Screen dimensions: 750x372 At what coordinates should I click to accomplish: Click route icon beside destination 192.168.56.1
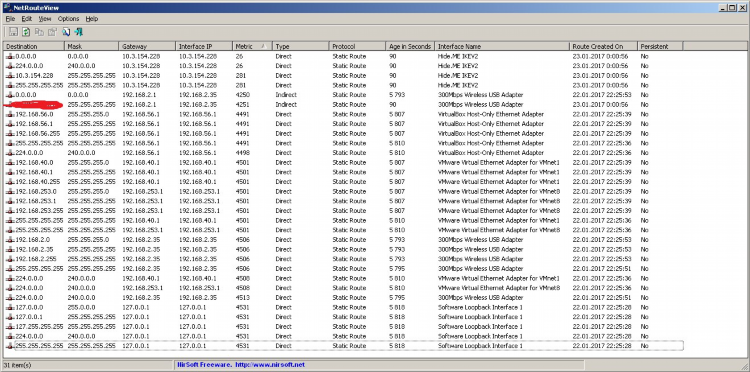tap(10, 124)
